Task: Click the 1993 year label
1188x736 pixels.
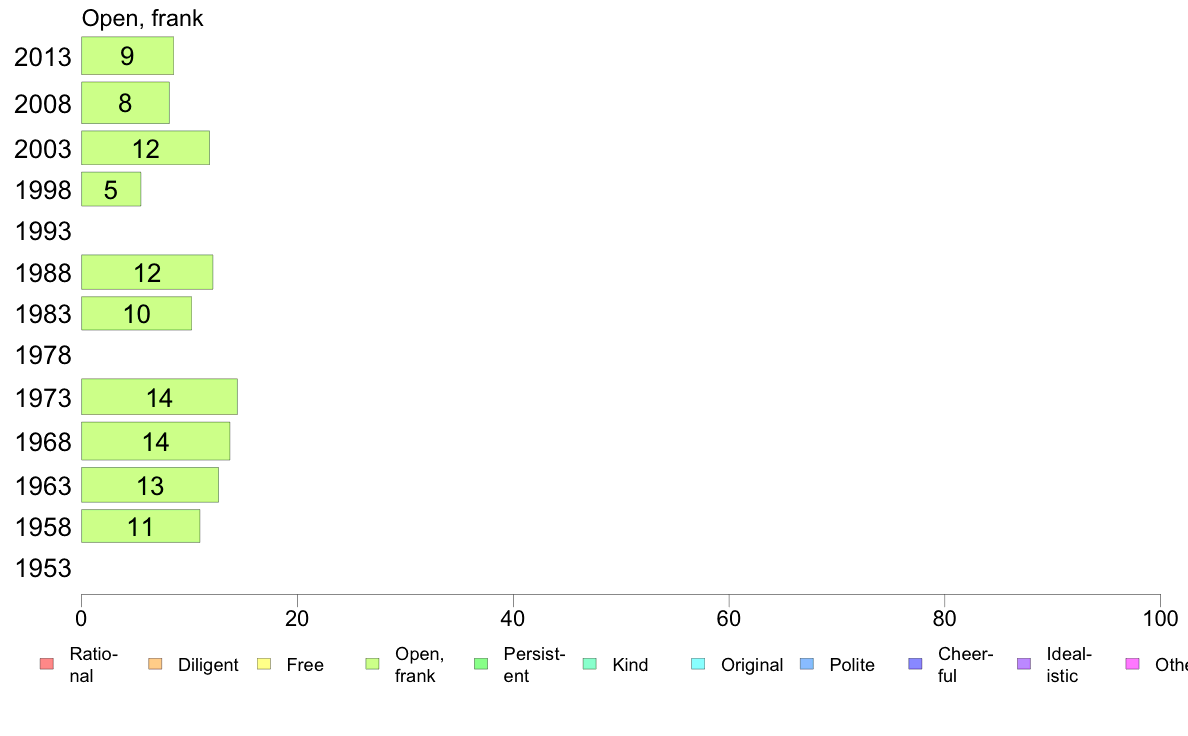Action: 43,231
